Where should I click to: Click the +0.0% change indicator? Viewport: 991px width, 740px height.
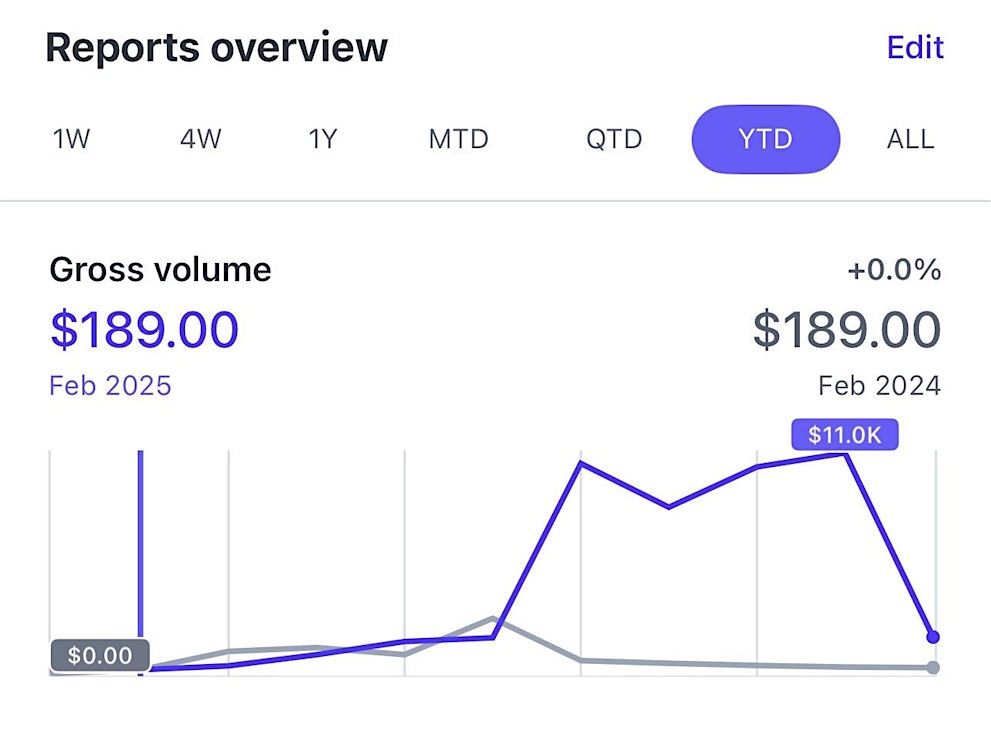click(x=893, y=270)
